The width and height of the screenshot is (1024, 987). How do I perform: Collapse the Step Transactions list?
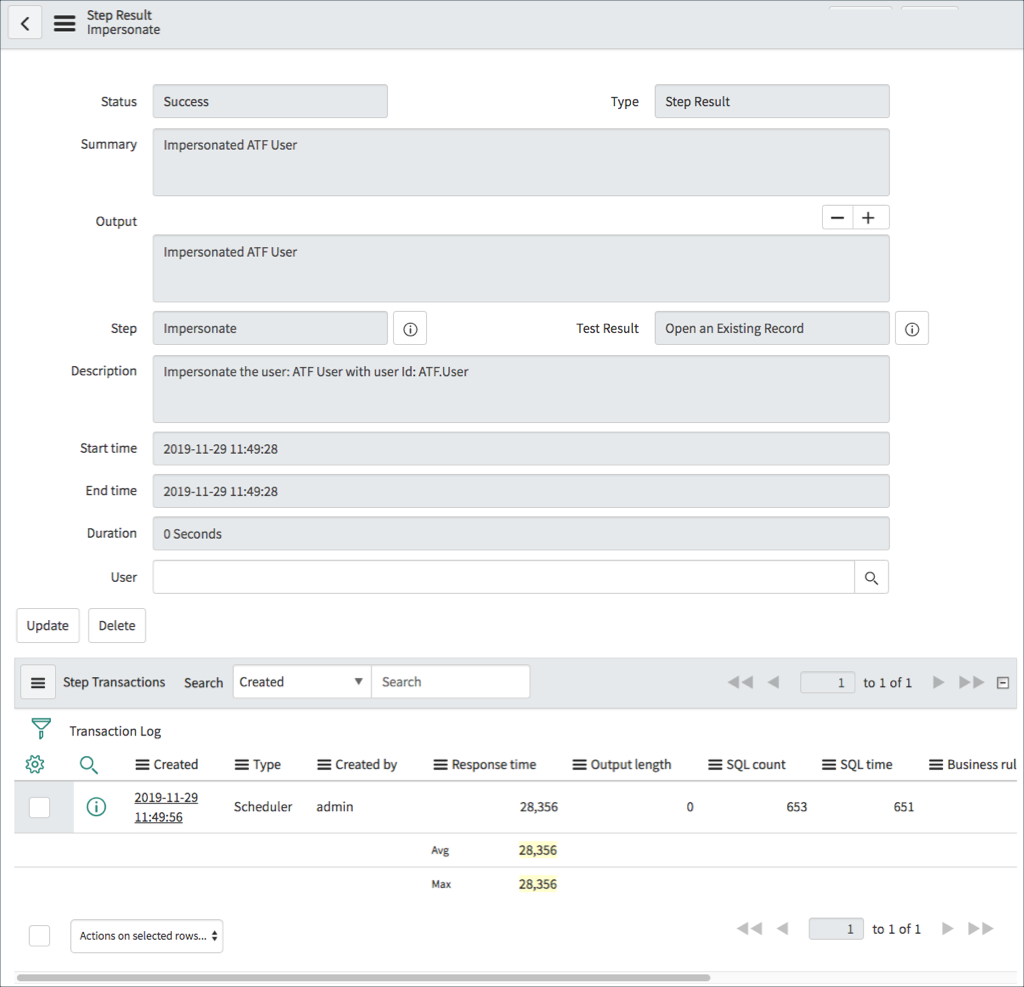1002,682
